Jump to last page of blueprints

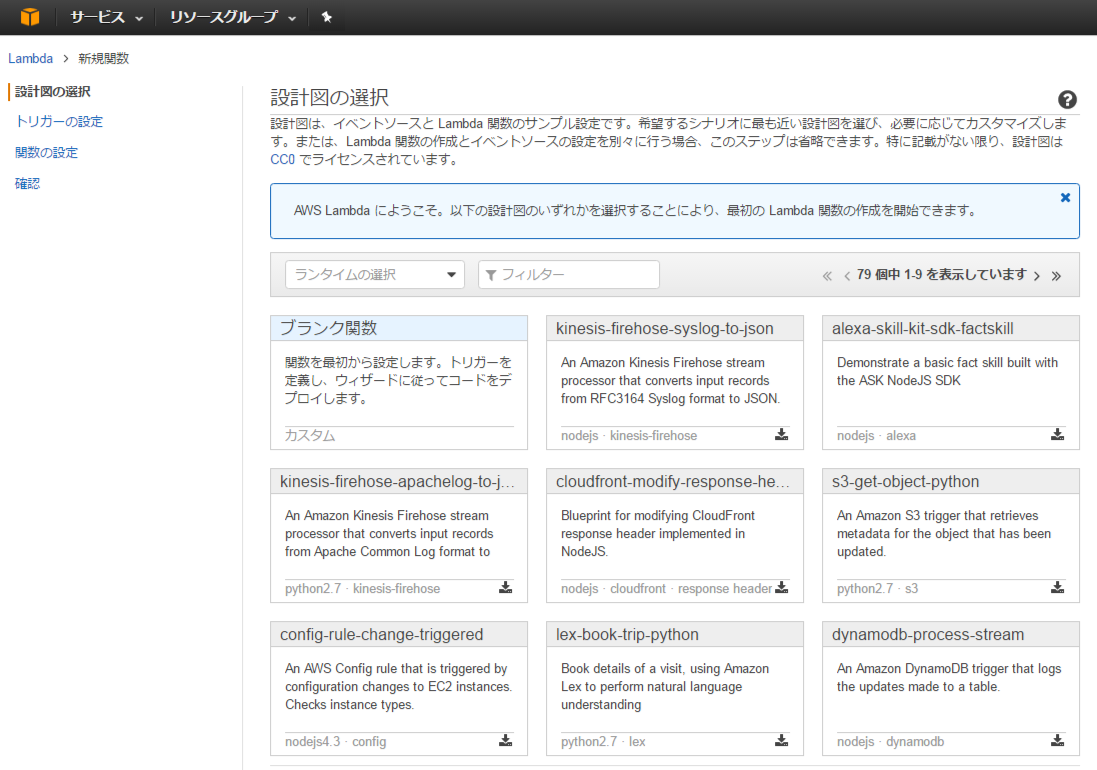point(1056,276)
